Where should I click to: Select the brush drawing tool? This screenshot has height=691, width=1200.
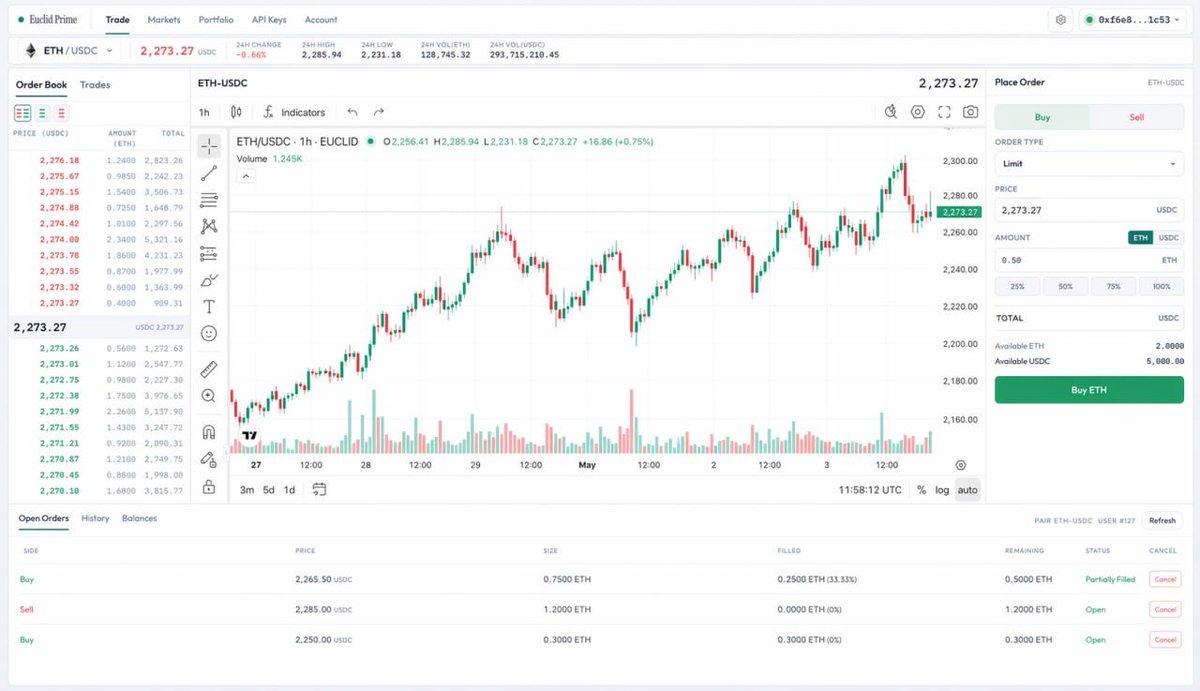209,280
